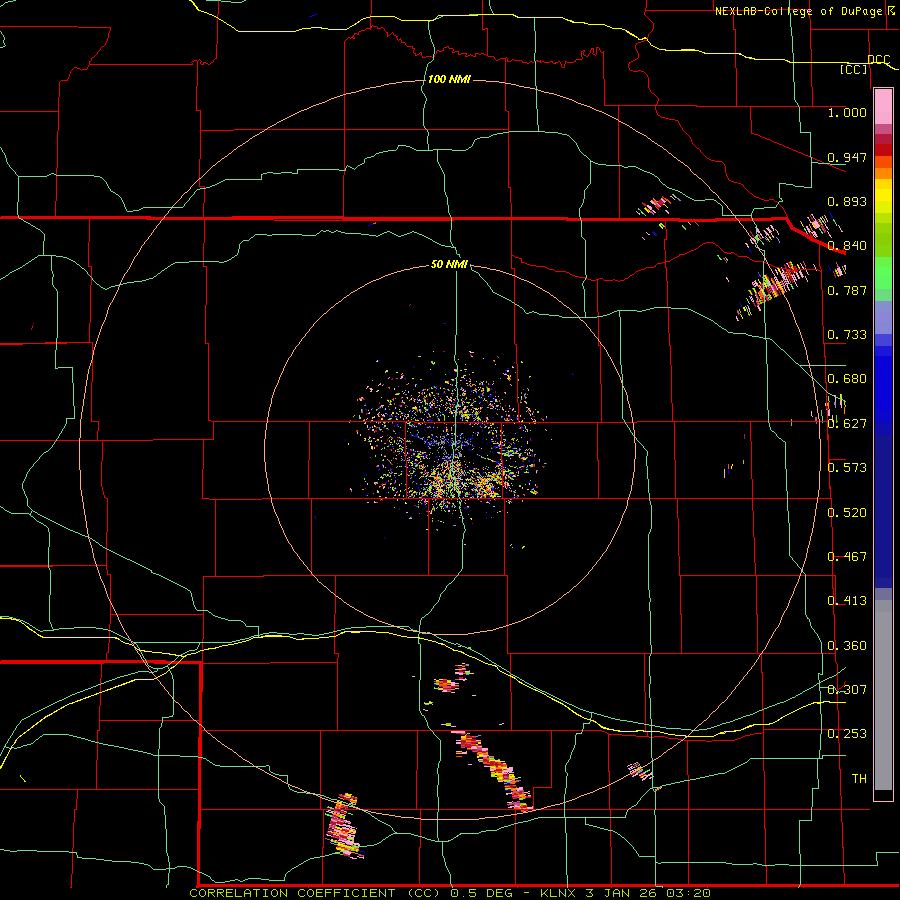Image resolution: width=900 pixels, height=900 pixels.
Task: Select the 1.000 value on the scale
Action: pyautogui.click(x=847, y=112)
